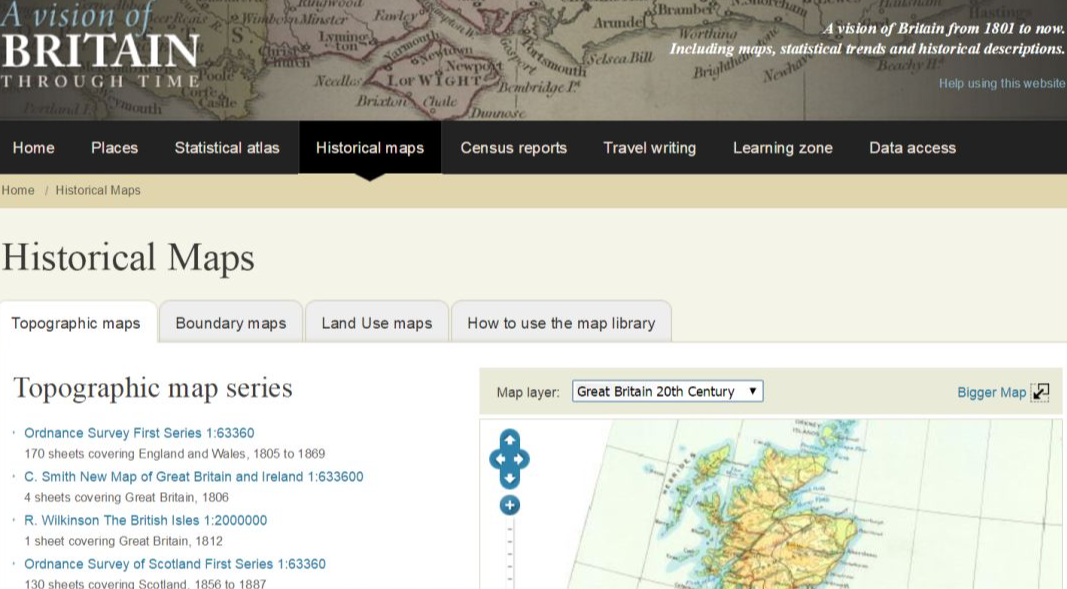Open R. Wilkinson The British Isles link
Image resolution: width=1067 pixels, height=589 pixels.
pos(146,520)
